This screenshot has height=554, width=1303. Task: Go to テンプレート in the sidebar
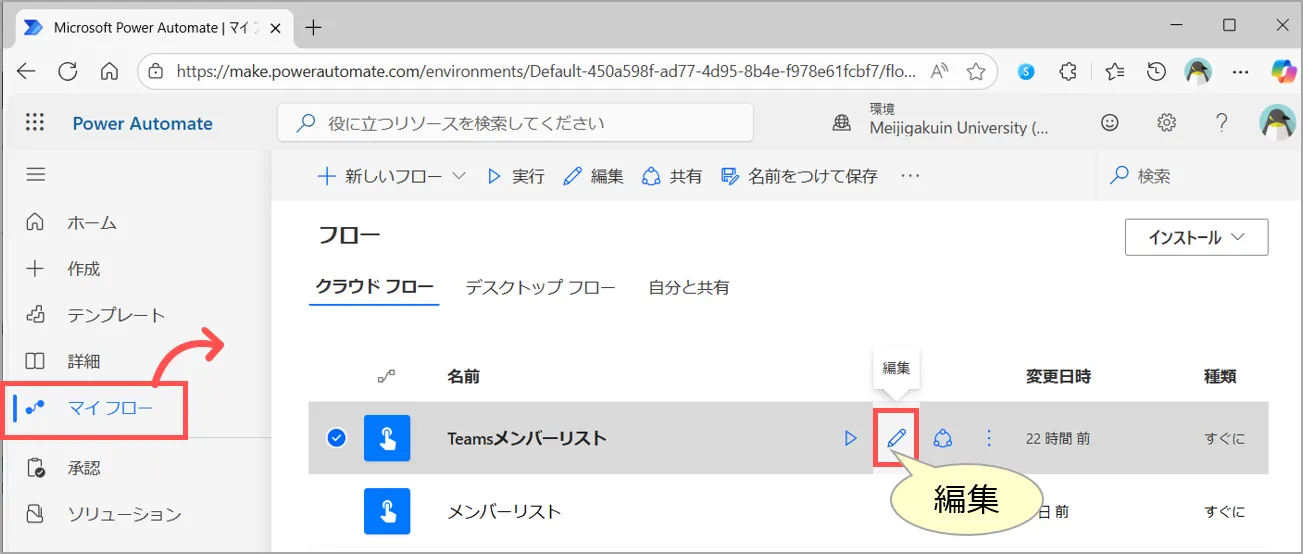click(x=116, y=315)
